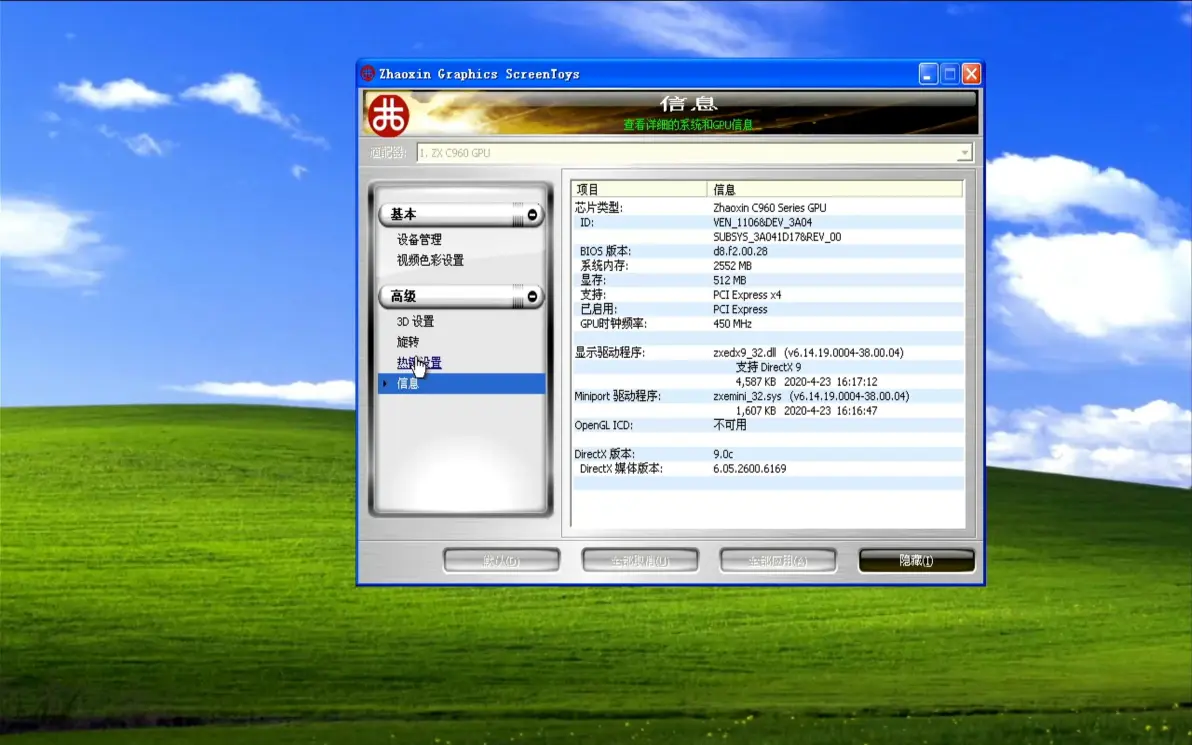This screenshot has height=745, width=1192.
Task: Select the Miniport 驱动程序 row label
Action: (617, 396)
